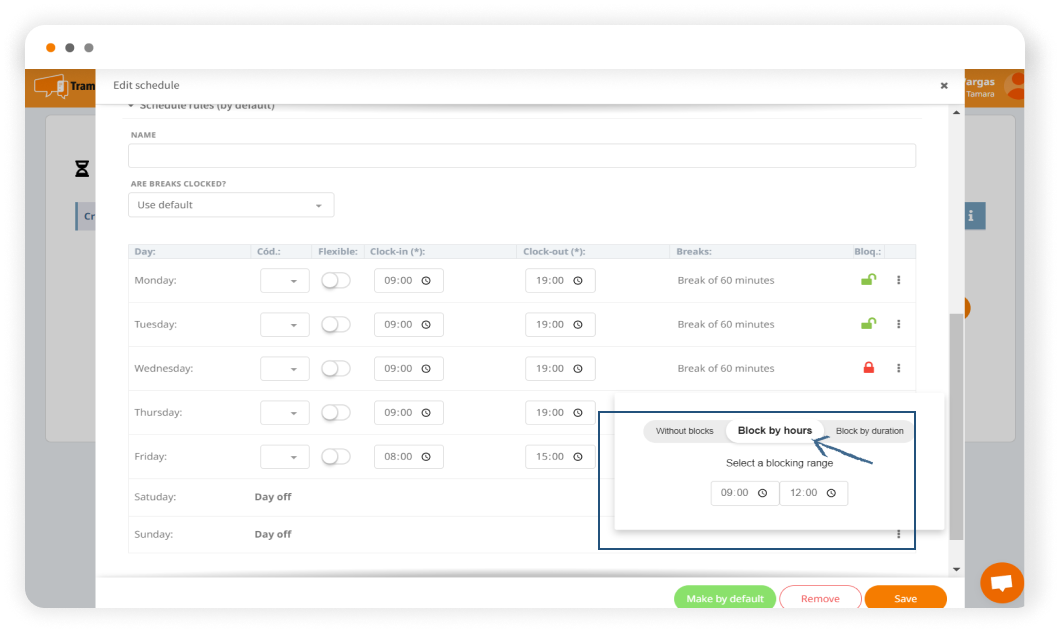Click the orange Save button

905,598
